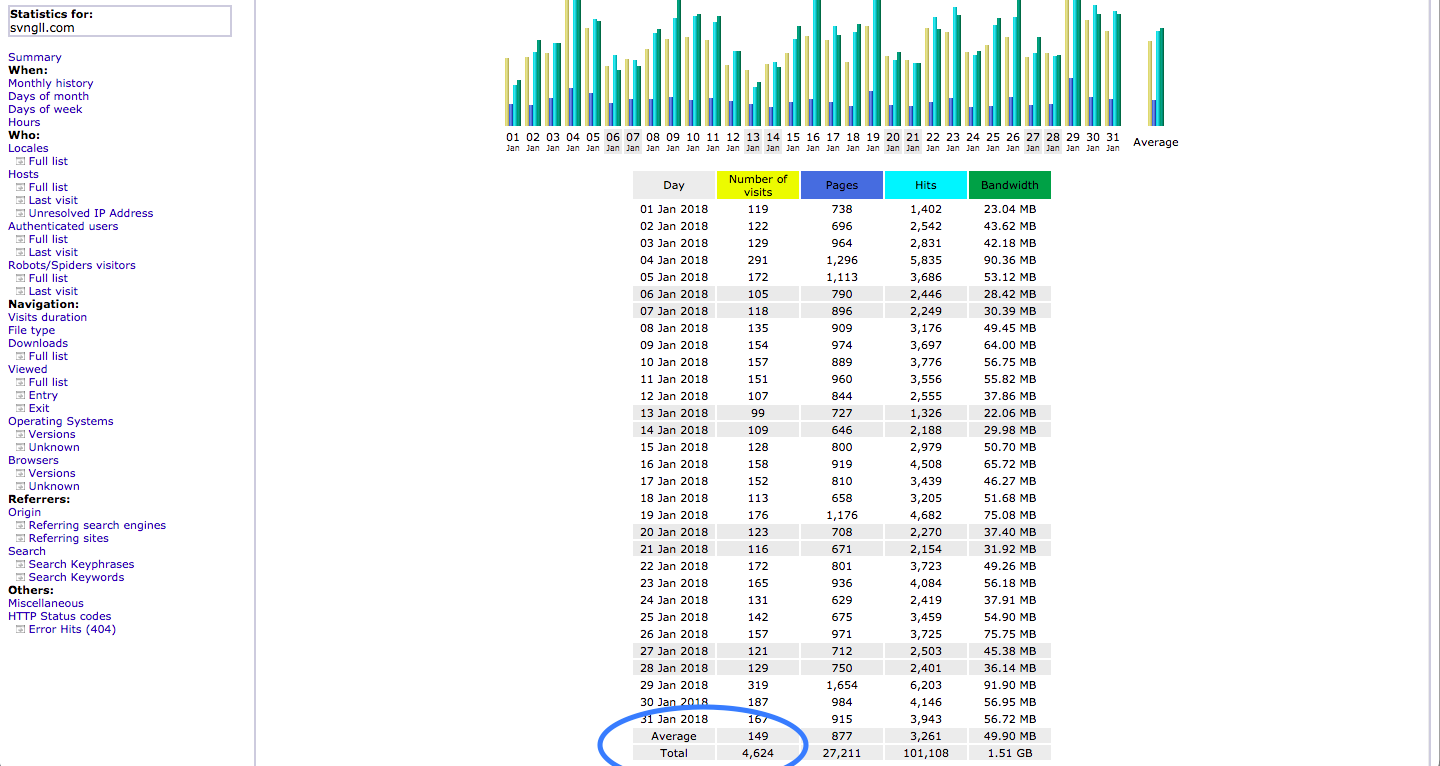The image size is (1440, 766).
Task: Select the svngll.com site name text
Action: pyautogui.click(x=42, y=28)
